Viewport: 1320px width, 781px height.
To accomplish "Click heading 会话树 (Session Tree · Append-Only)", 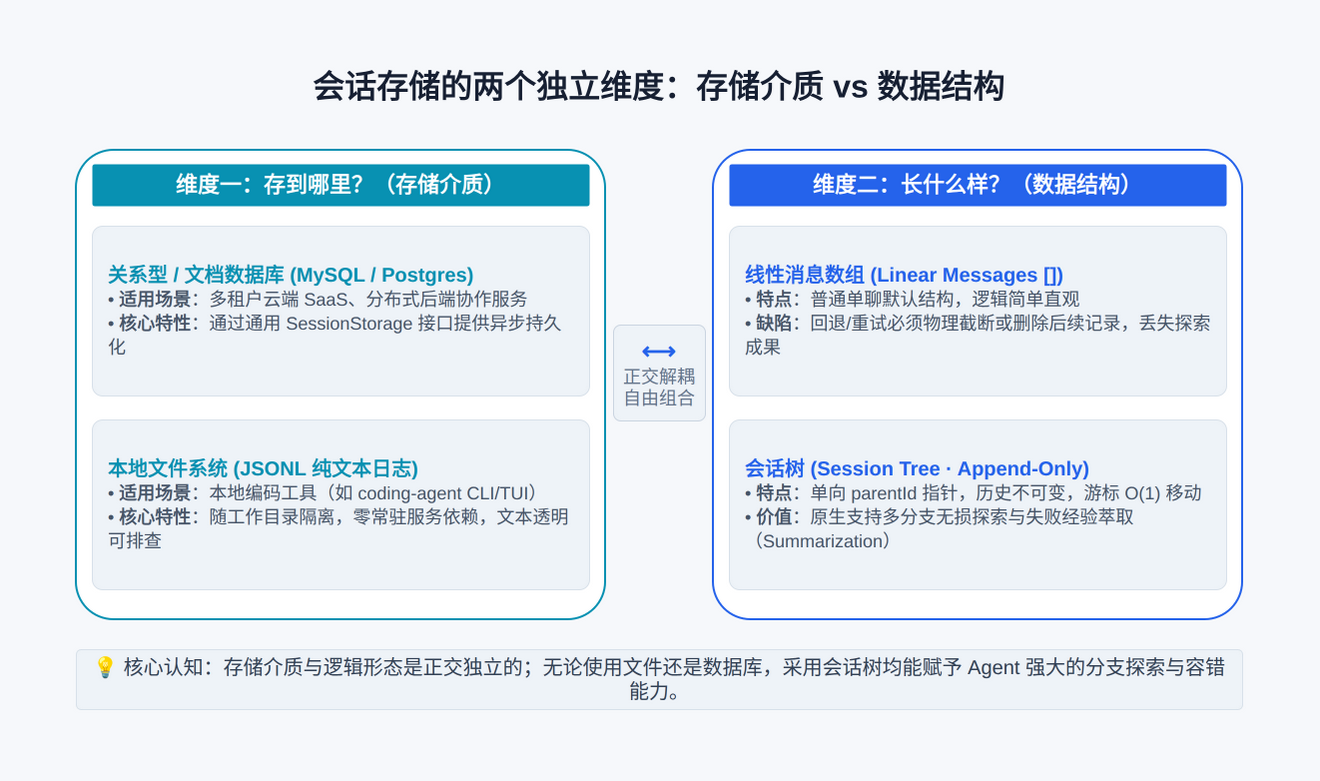I will [917, 469].
